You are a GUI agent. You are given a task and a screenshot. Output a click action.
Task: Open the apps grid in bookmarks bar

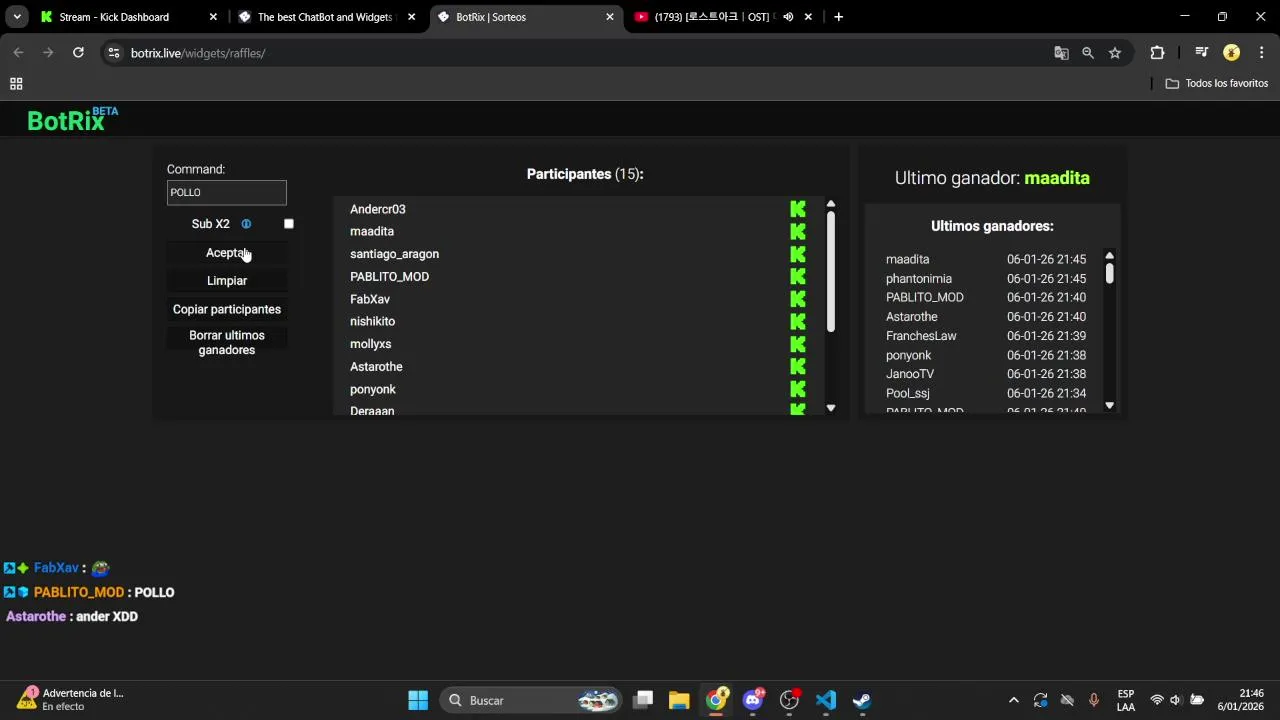(16, 84)
